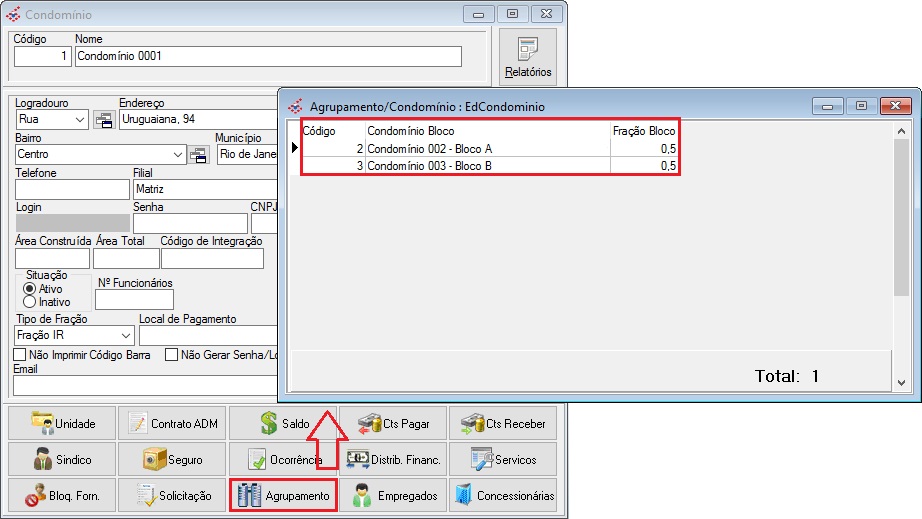Viewport: 922px width, 519px height.
Task: Click the Nome input field
Action: [x=268, y=57]
